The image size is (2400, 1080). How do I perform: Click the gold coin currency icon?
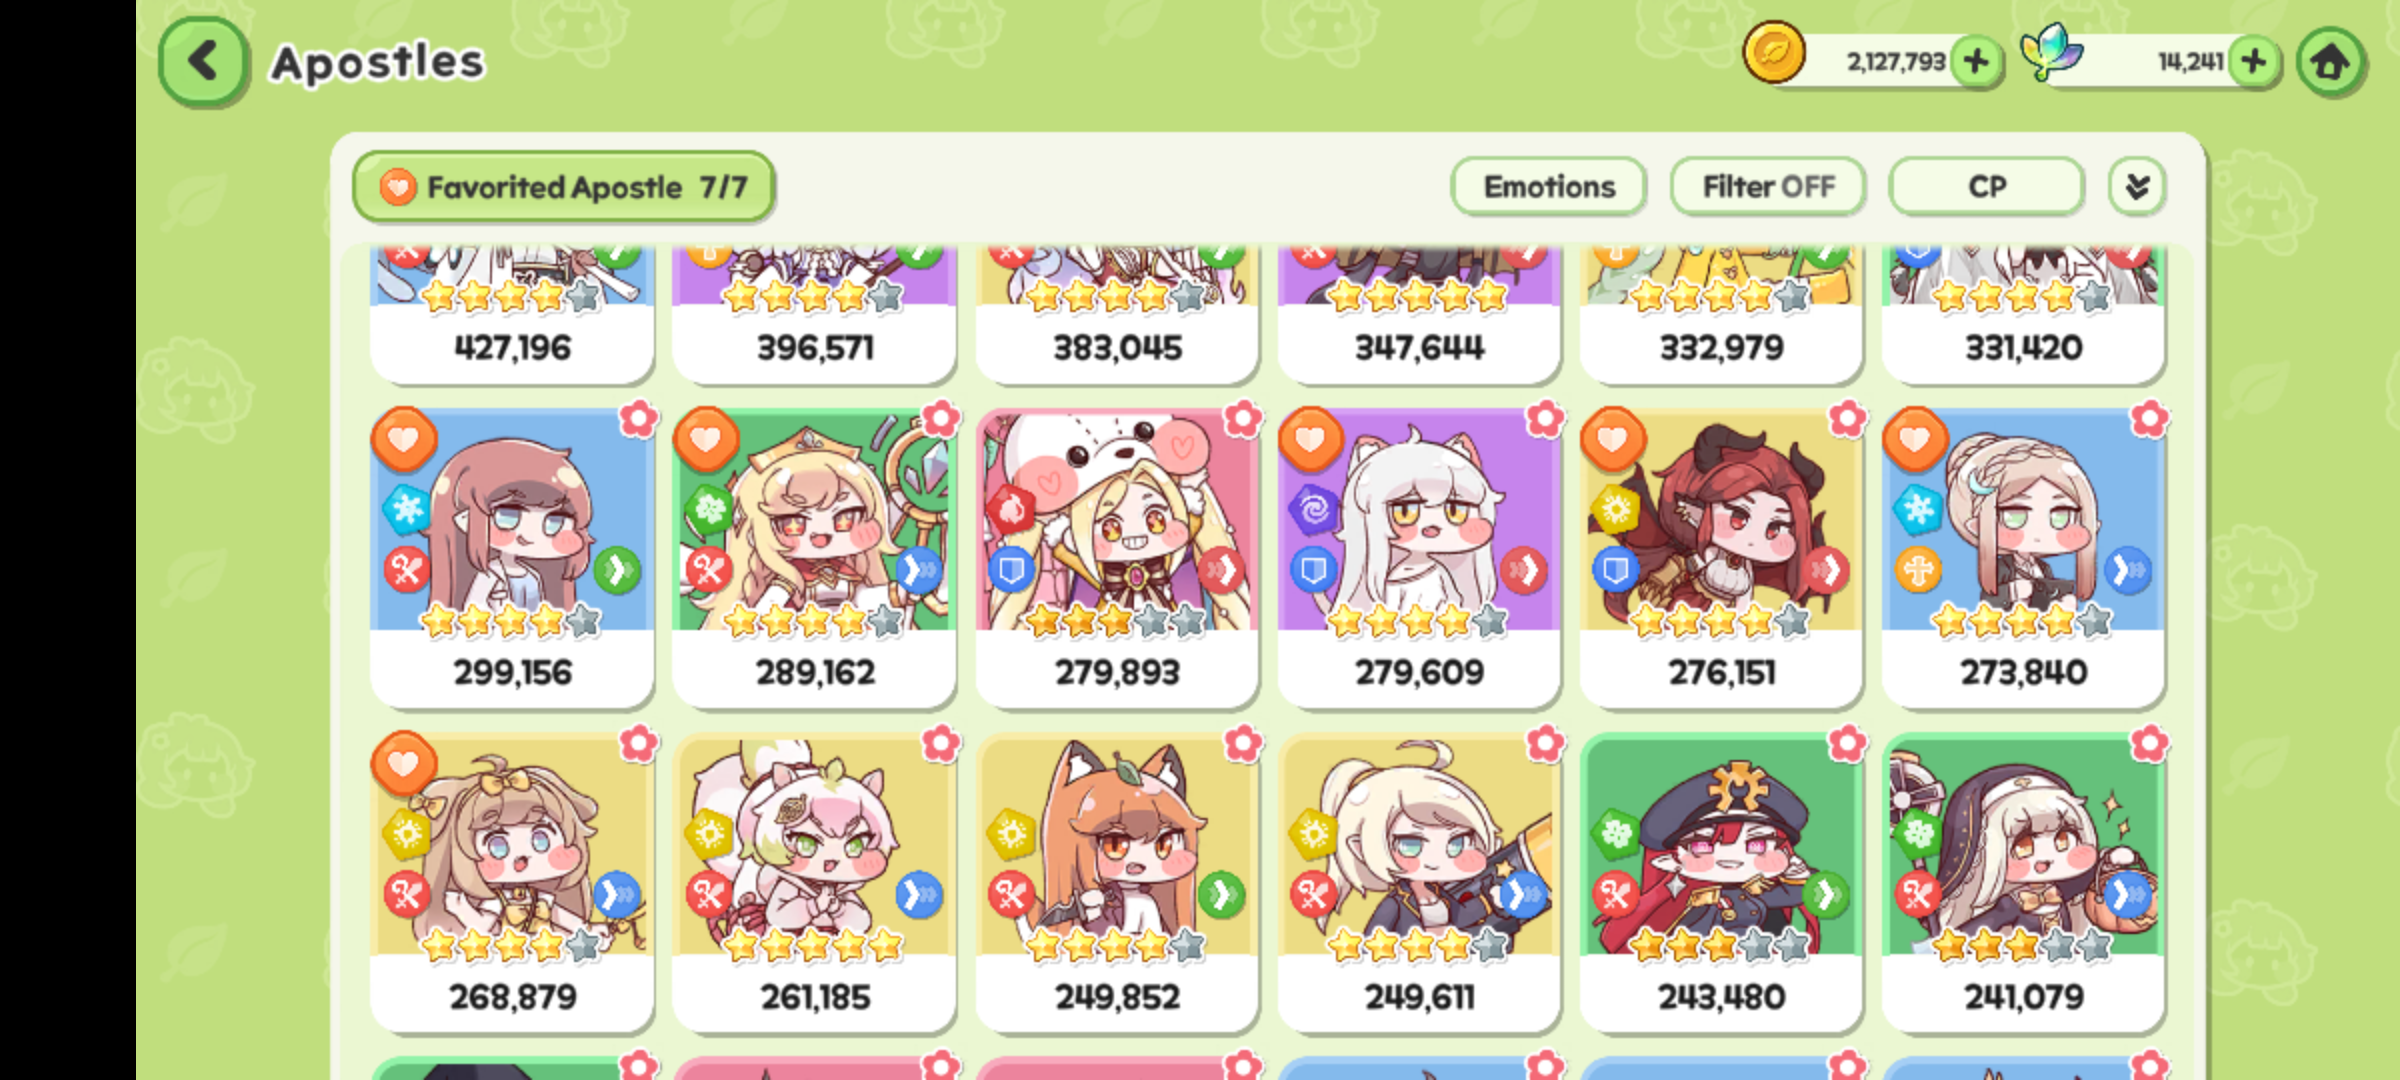click(1774, 53)
